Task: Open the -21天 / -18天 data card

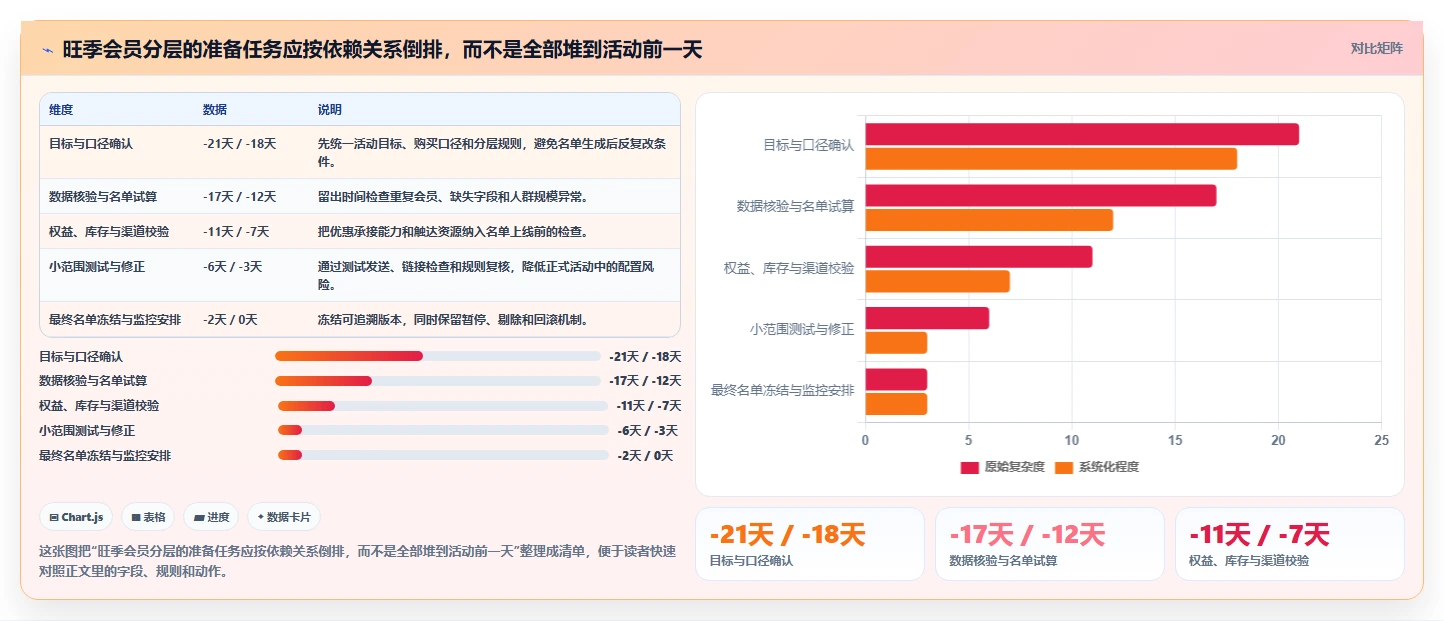Action: pyautogui.click(x=809, y=544)
